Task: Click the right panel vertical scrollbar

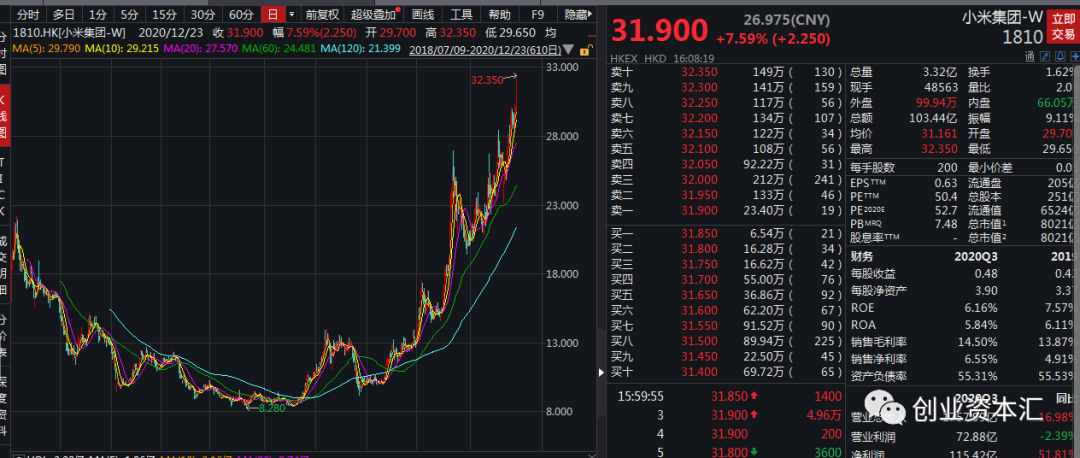Action: pyautogui.click(x=1076, y=262)
